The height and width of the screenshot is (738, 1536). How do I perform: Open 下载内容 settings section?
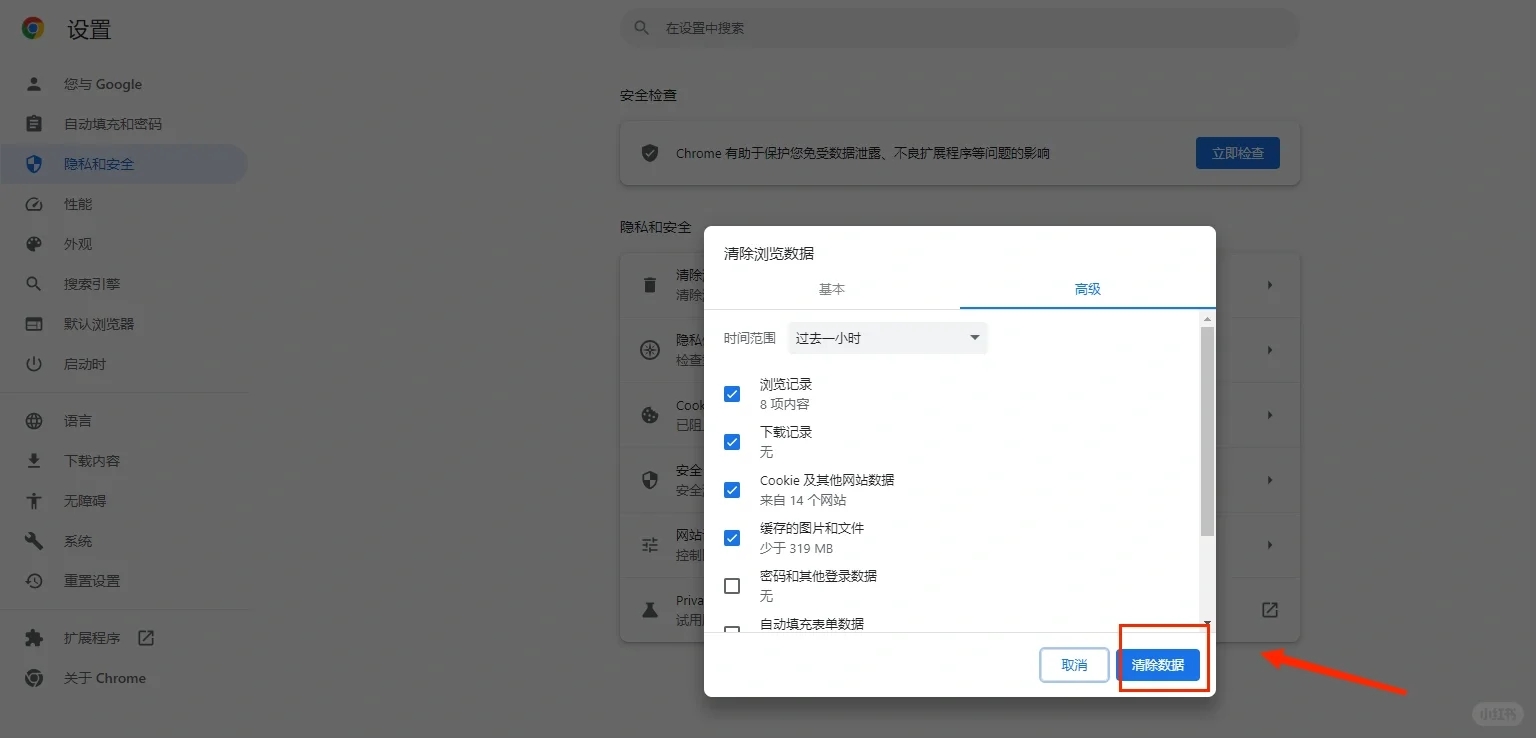tap(124, 461)
